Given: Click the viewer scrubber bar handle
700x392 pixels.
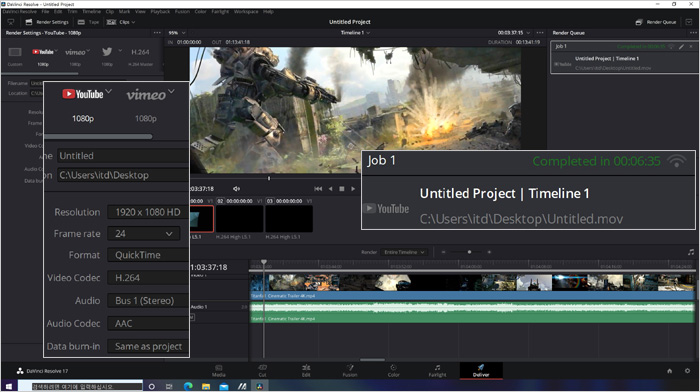Looking at the screenshot, I should point(269,178).
